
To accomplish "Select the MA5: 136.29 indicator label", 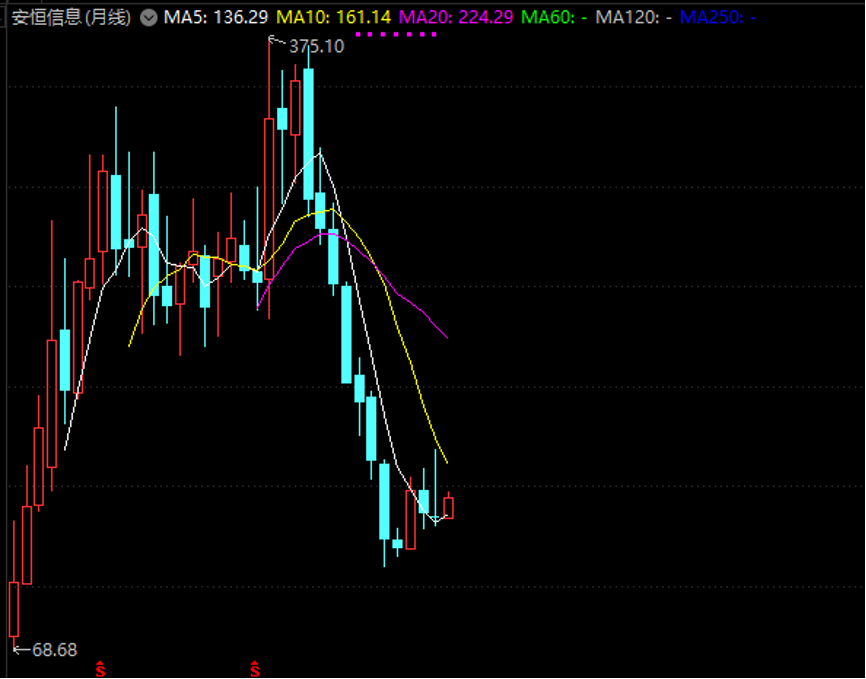I will click(x=216, y=17).
